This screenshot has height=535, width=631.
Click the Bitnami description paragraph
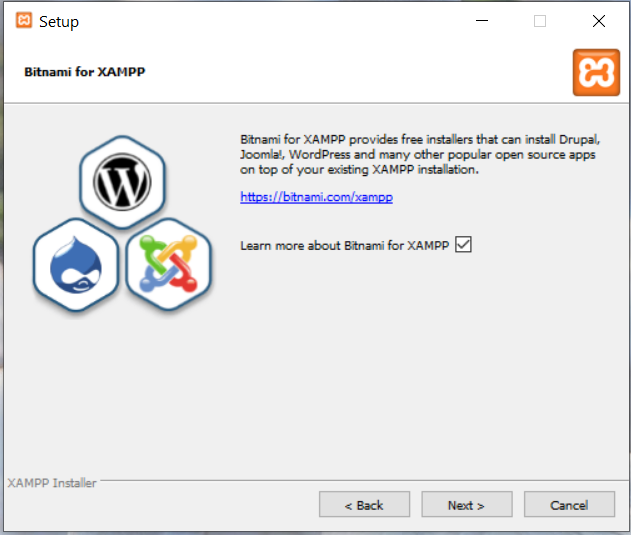coord(420,155)
